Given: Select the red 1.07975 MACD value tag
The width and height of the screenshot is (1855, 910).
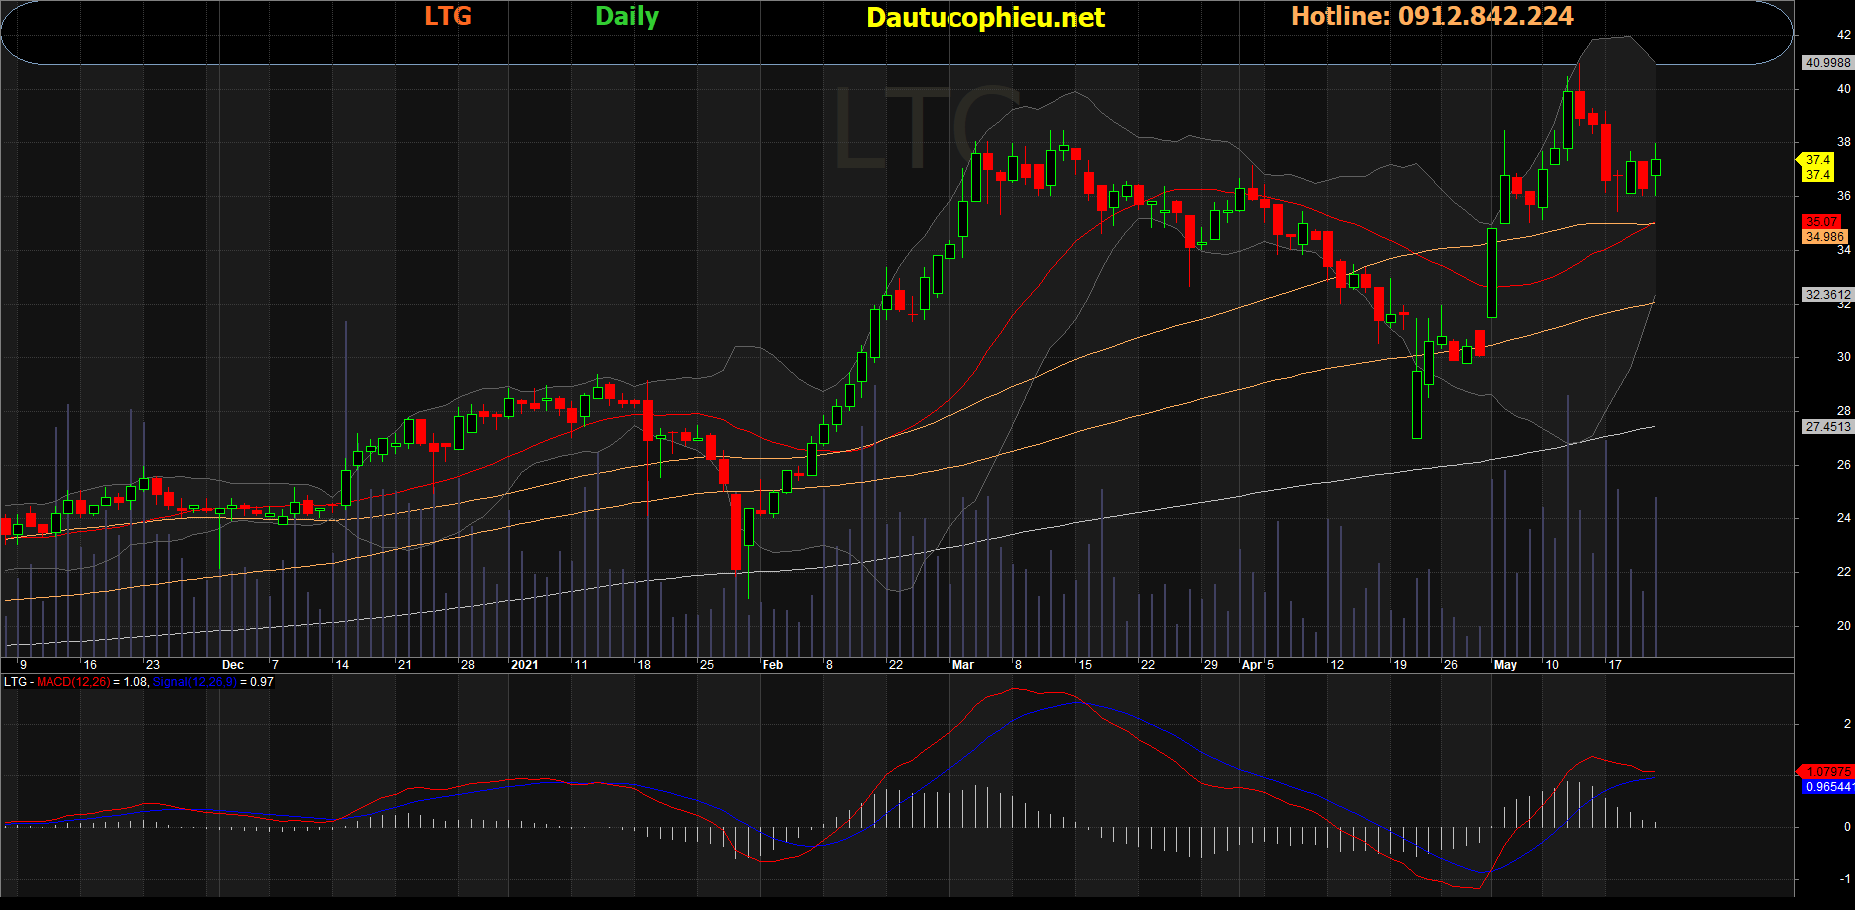Looking at the screenshot, I should 1828,772.
